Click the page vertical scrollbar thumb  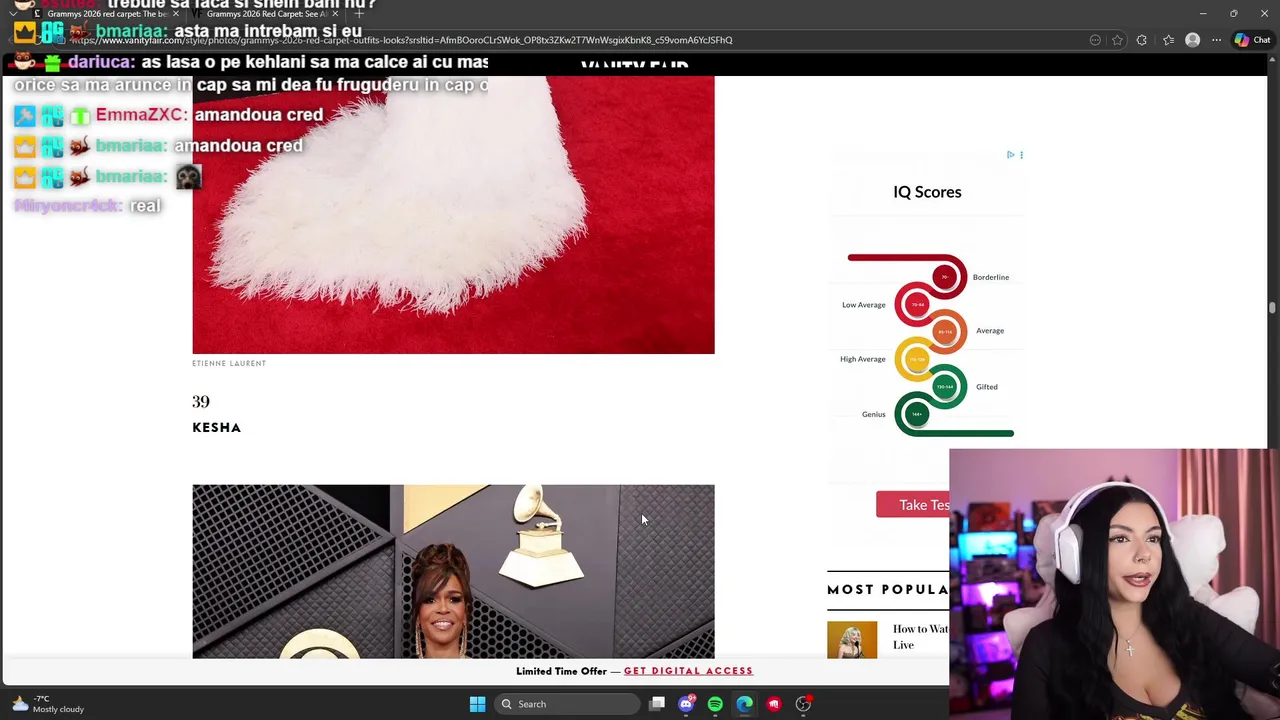[x=1272, y=309]
